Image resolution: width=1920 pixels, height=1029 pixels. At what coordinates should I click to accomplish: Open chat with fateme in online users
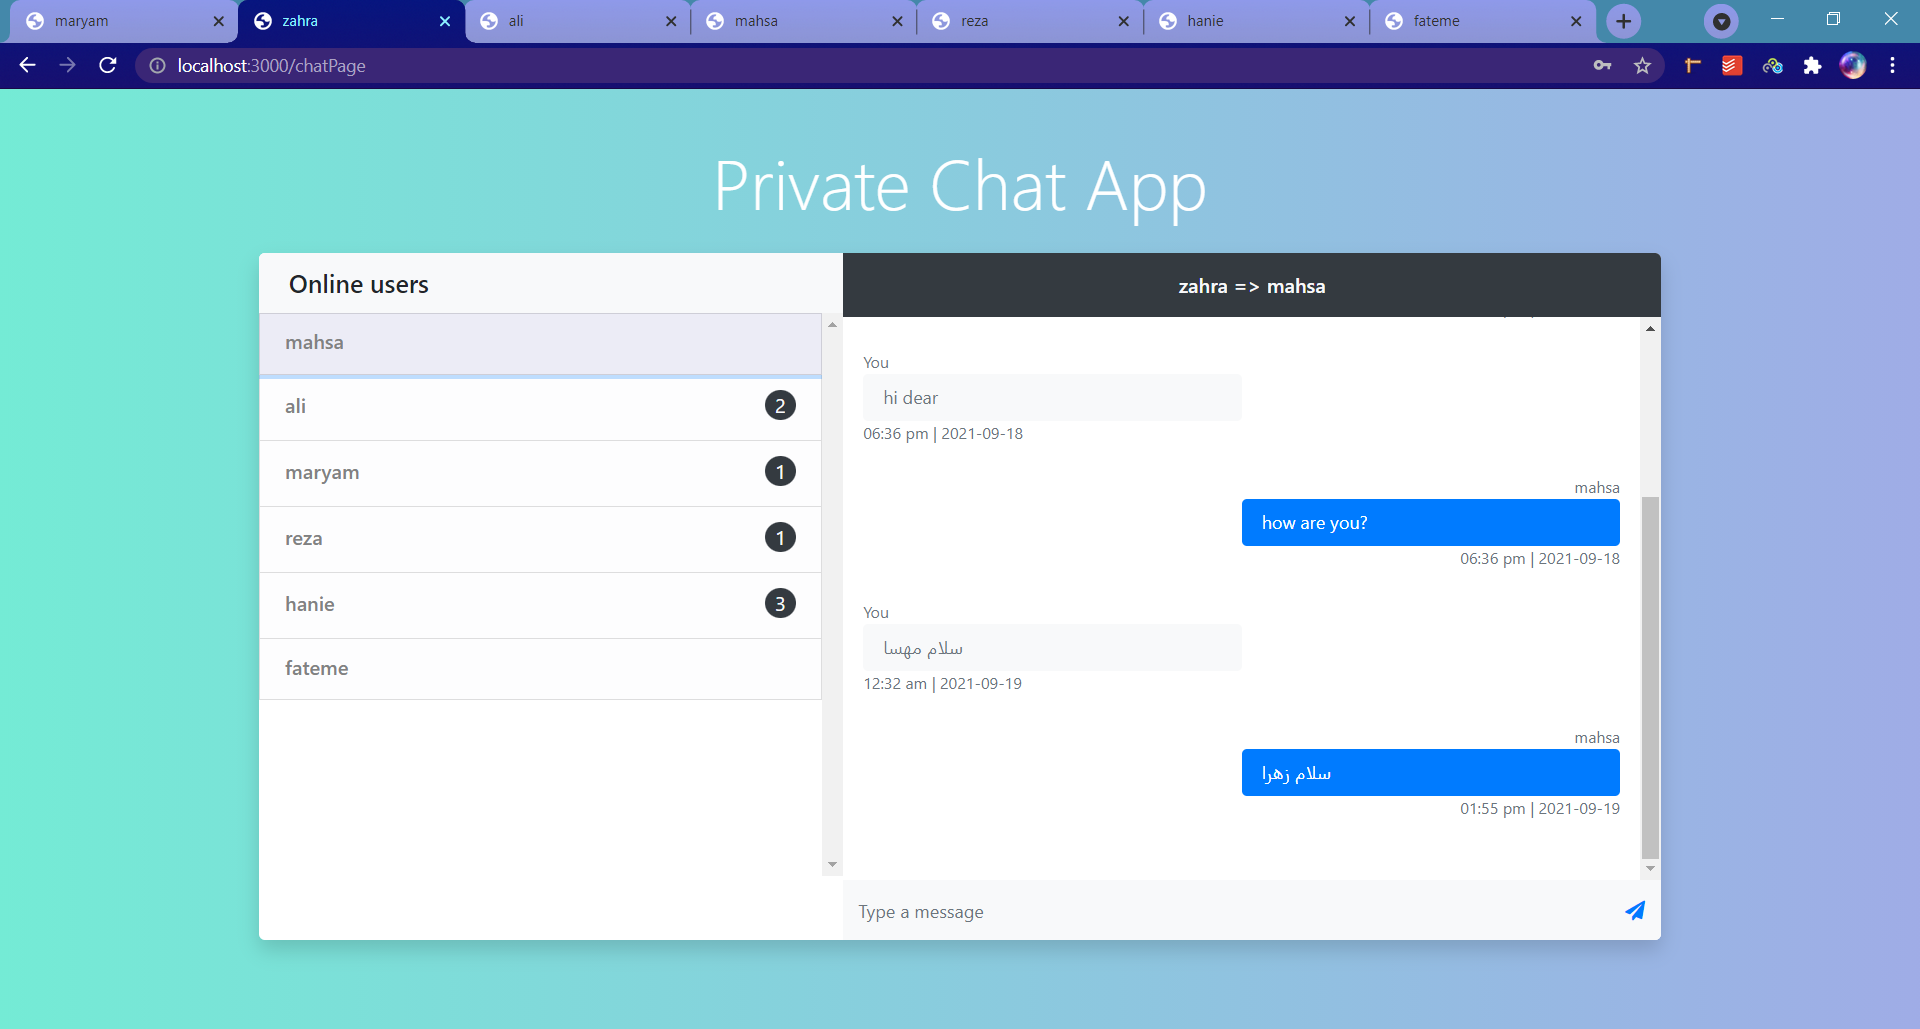[540, 669]
